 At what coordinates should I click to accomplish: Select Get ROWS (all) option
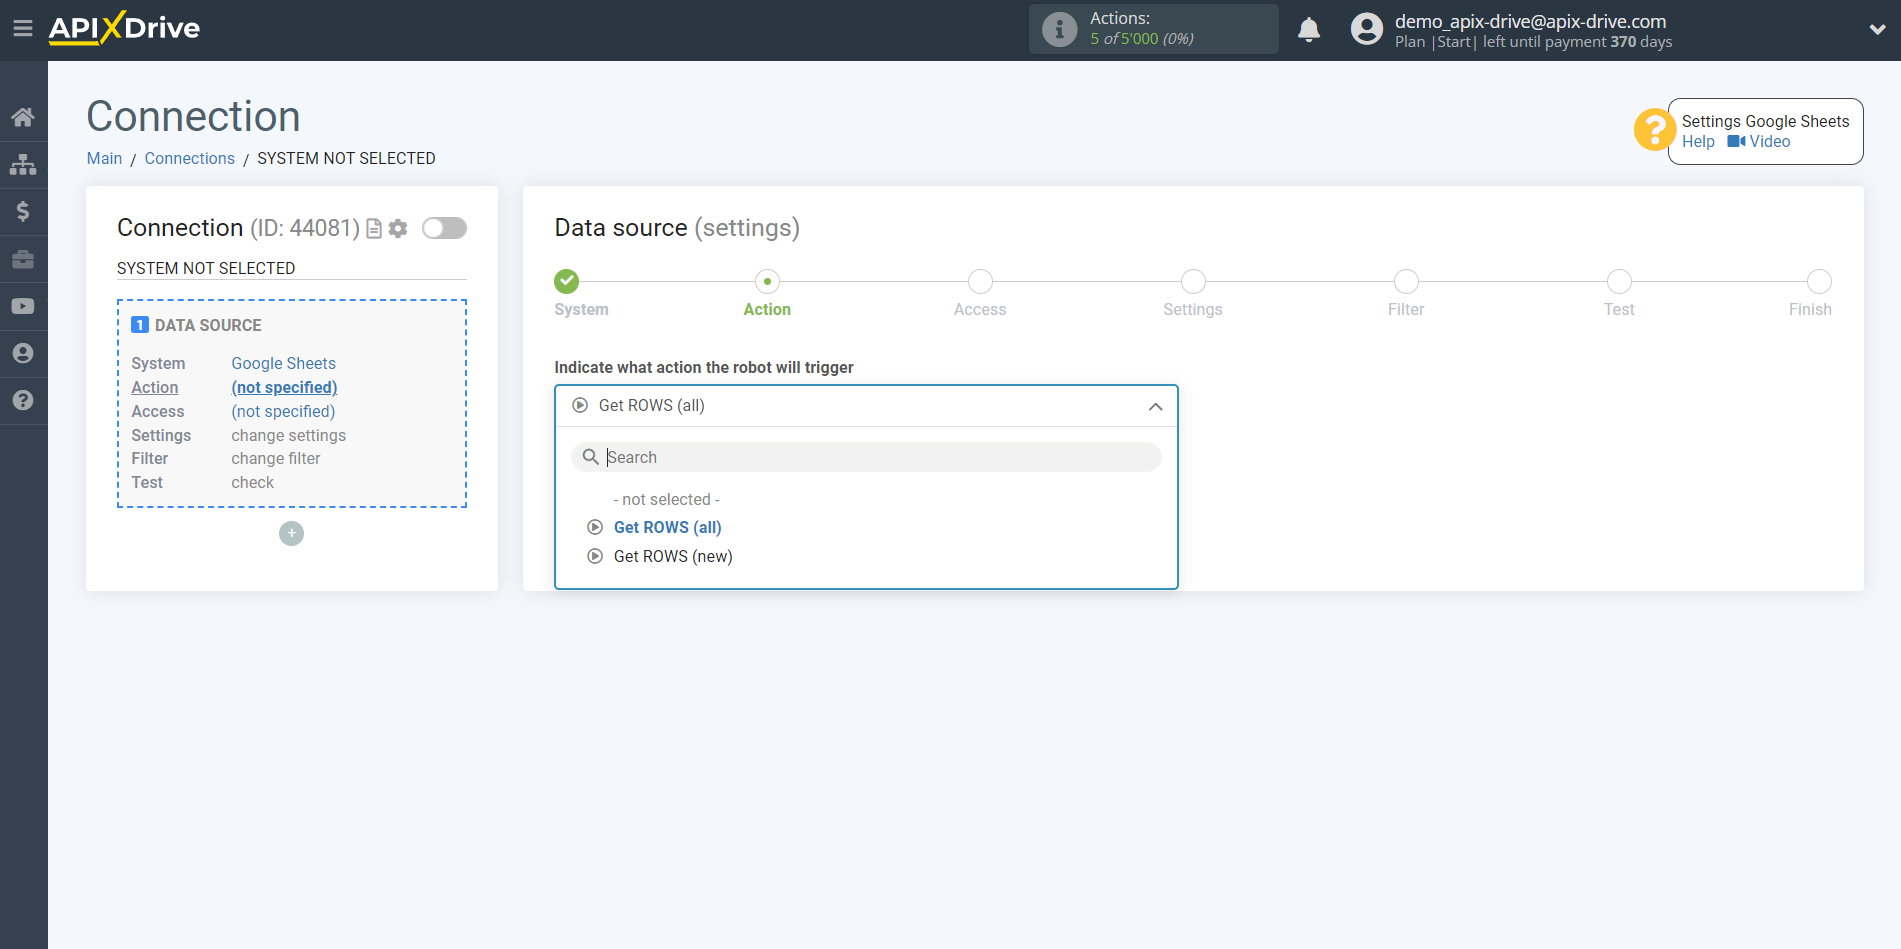tap(667, 527)
